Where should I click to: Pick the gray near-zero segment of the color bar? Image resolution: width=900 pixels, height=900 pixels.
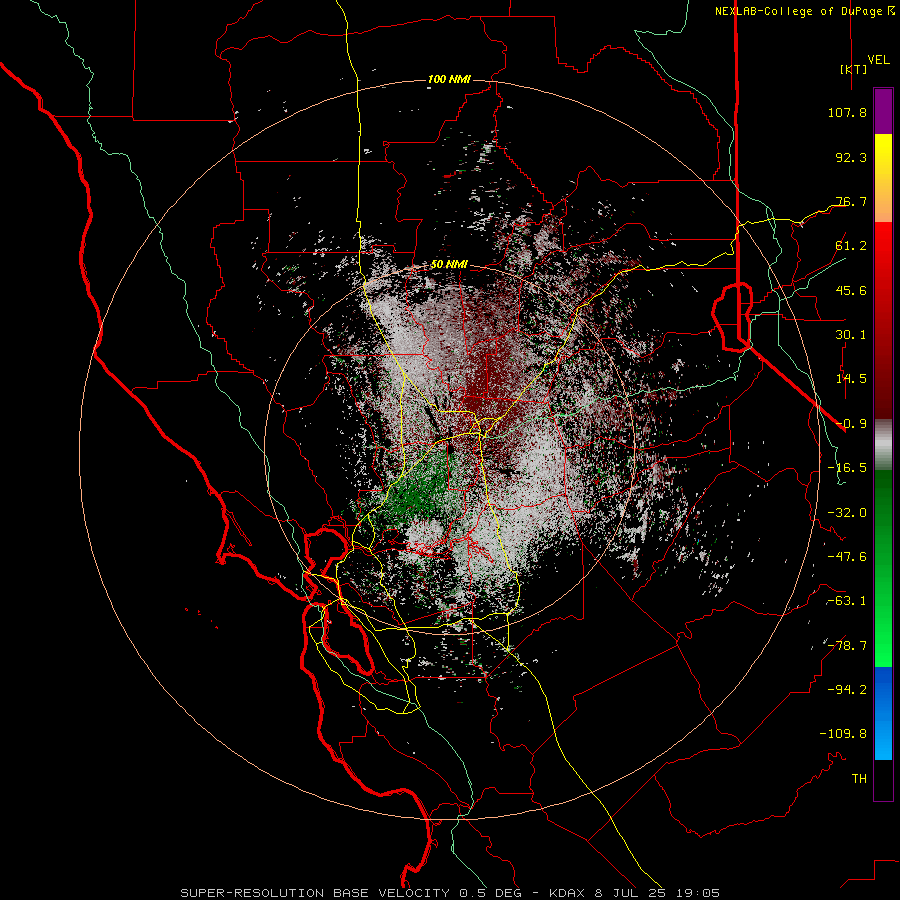pyautogui.click(x=883, y=445)
